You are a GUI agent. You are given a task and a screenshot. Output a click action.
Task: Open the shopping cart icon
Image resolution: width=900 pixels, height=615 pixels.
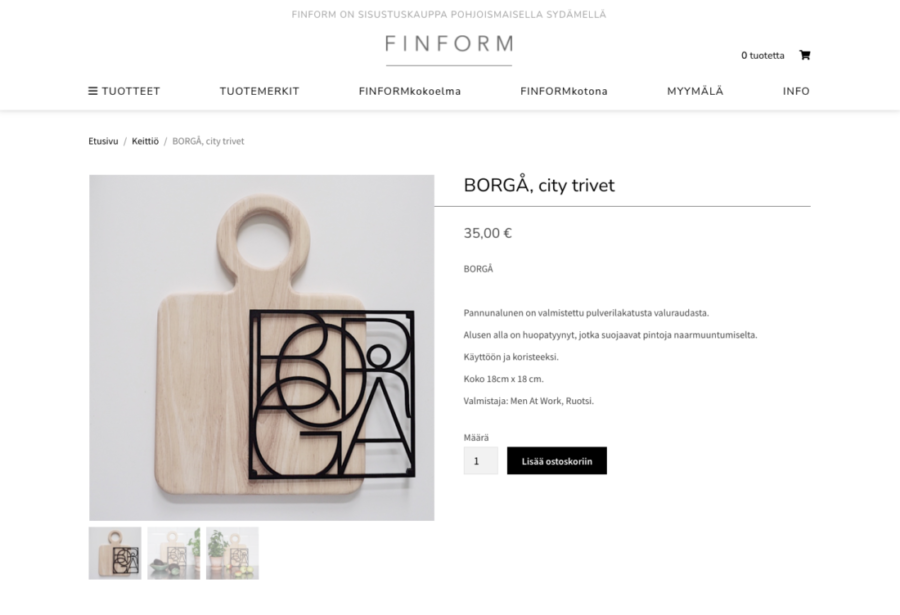805,55
